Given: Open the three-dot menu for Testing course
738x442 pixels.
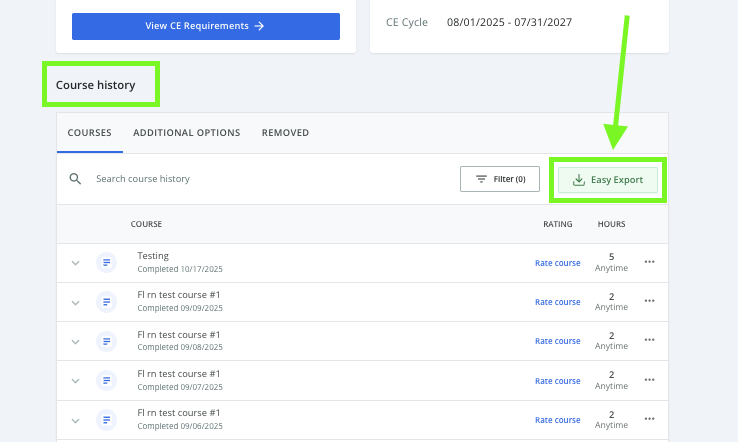Looking at the screenshot, I should pos(649,262).
